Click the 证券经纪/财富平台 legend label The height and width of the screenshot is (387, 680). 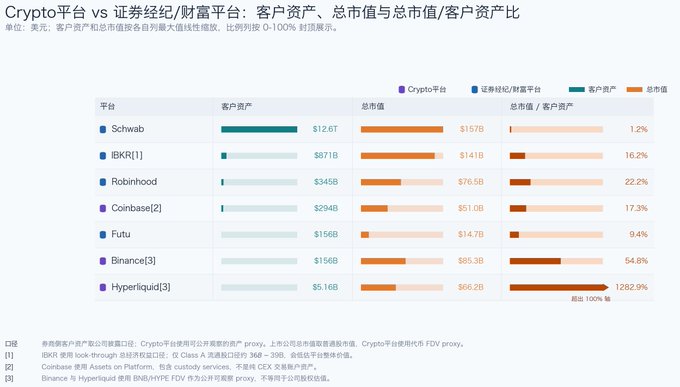coord(510,89)
